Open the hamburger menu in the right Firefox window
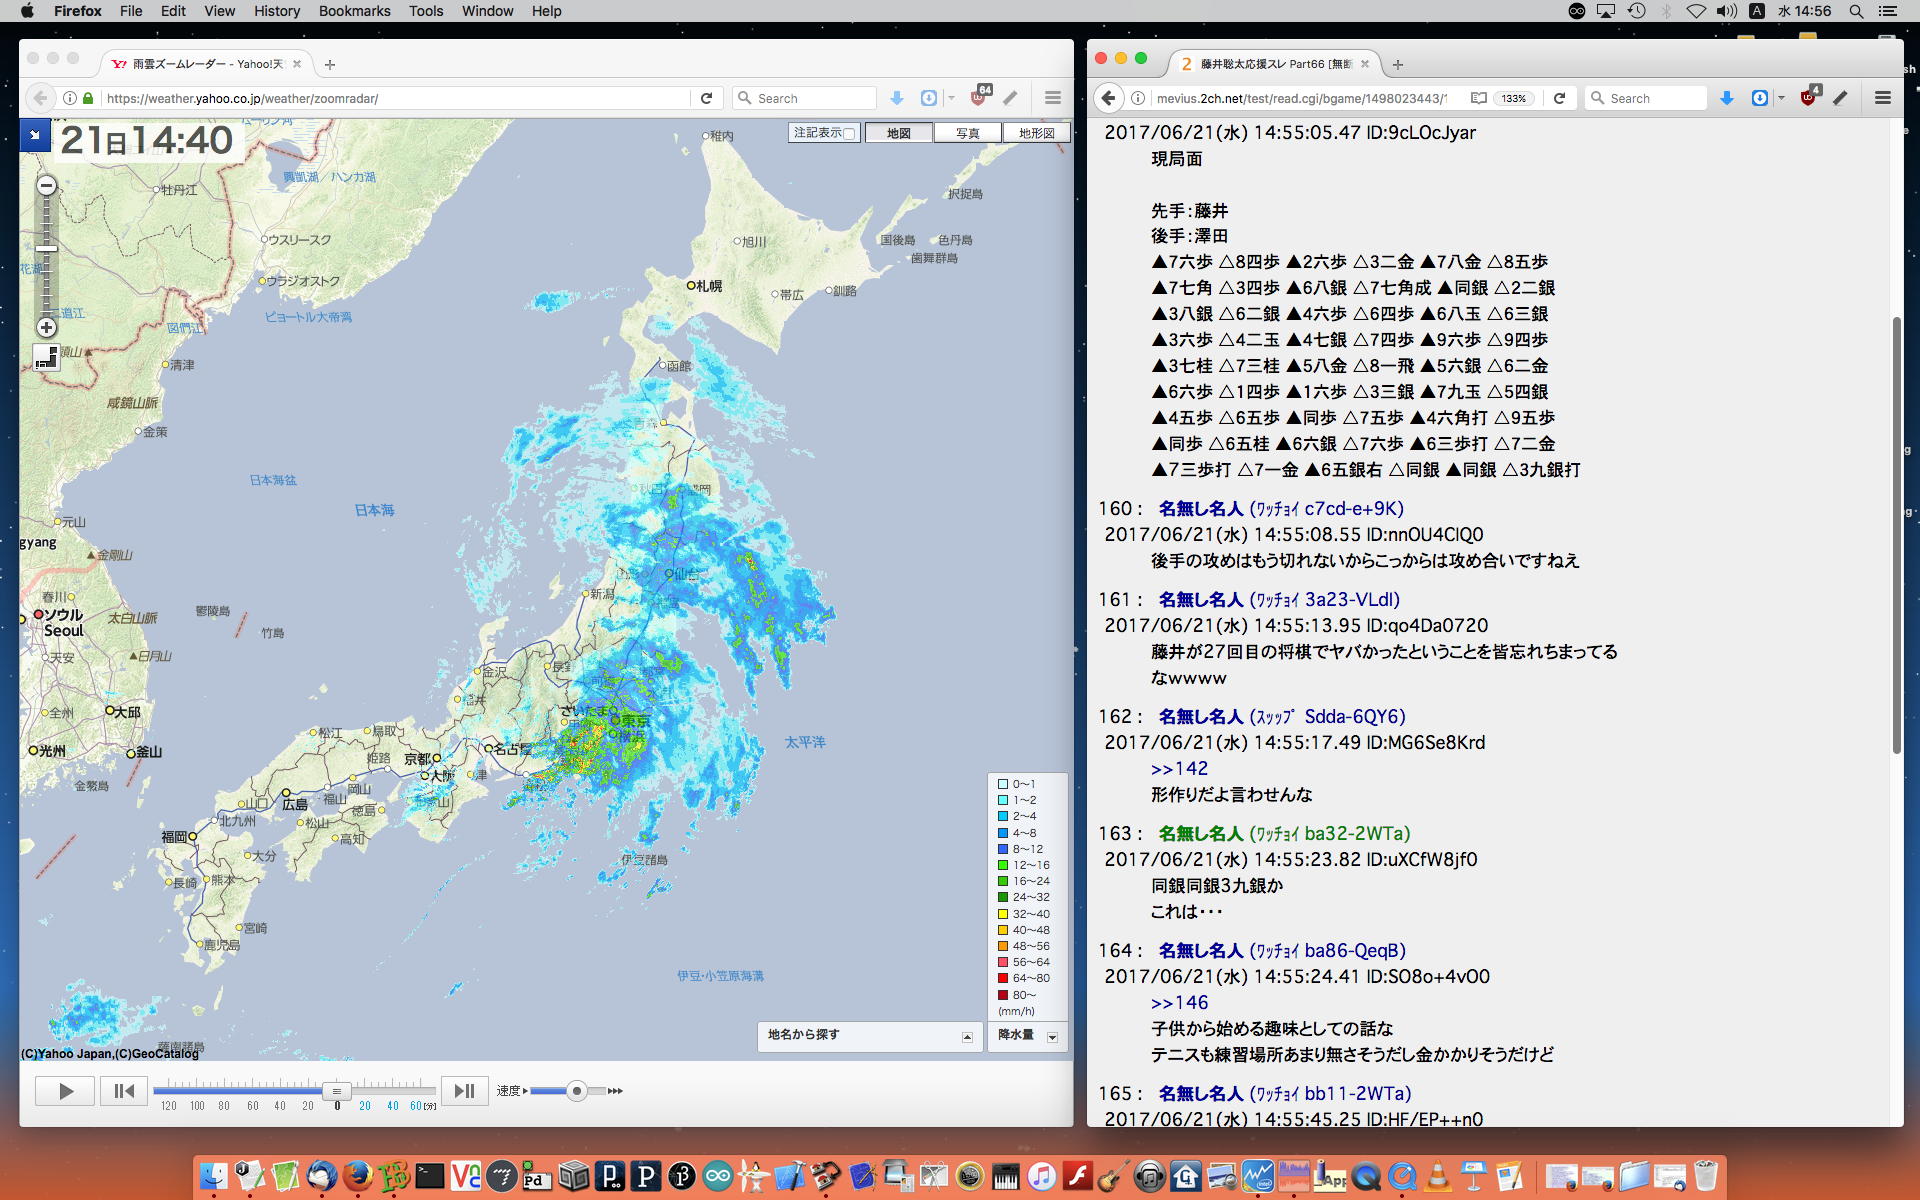1920x1200 pixels. 1882,98
